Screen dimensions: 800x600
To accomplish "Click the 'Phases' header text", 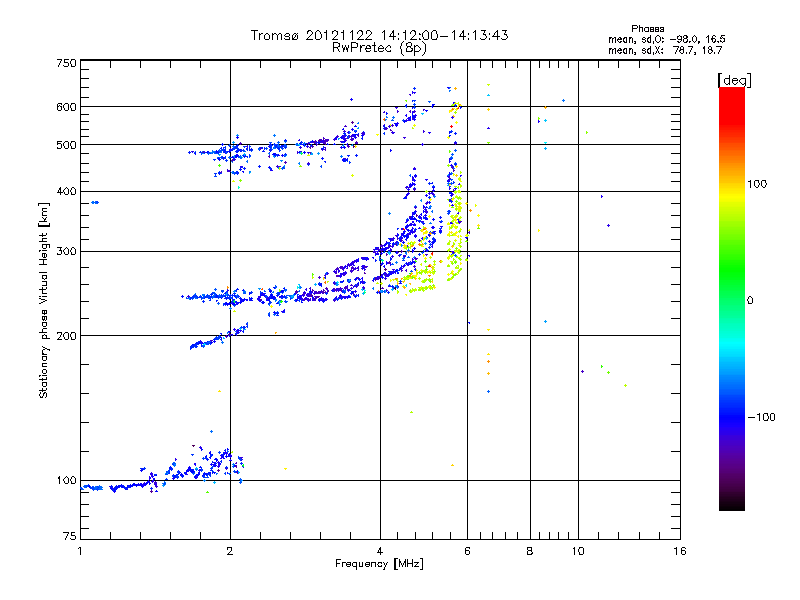I will pyautogui.click(x=647, y=29).
